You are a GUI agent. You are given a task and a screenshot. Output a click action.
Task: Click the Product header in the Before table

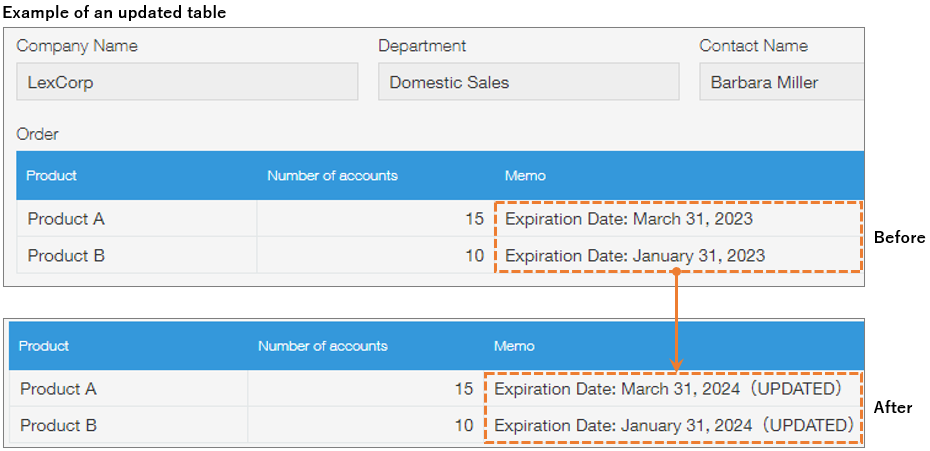51,176
